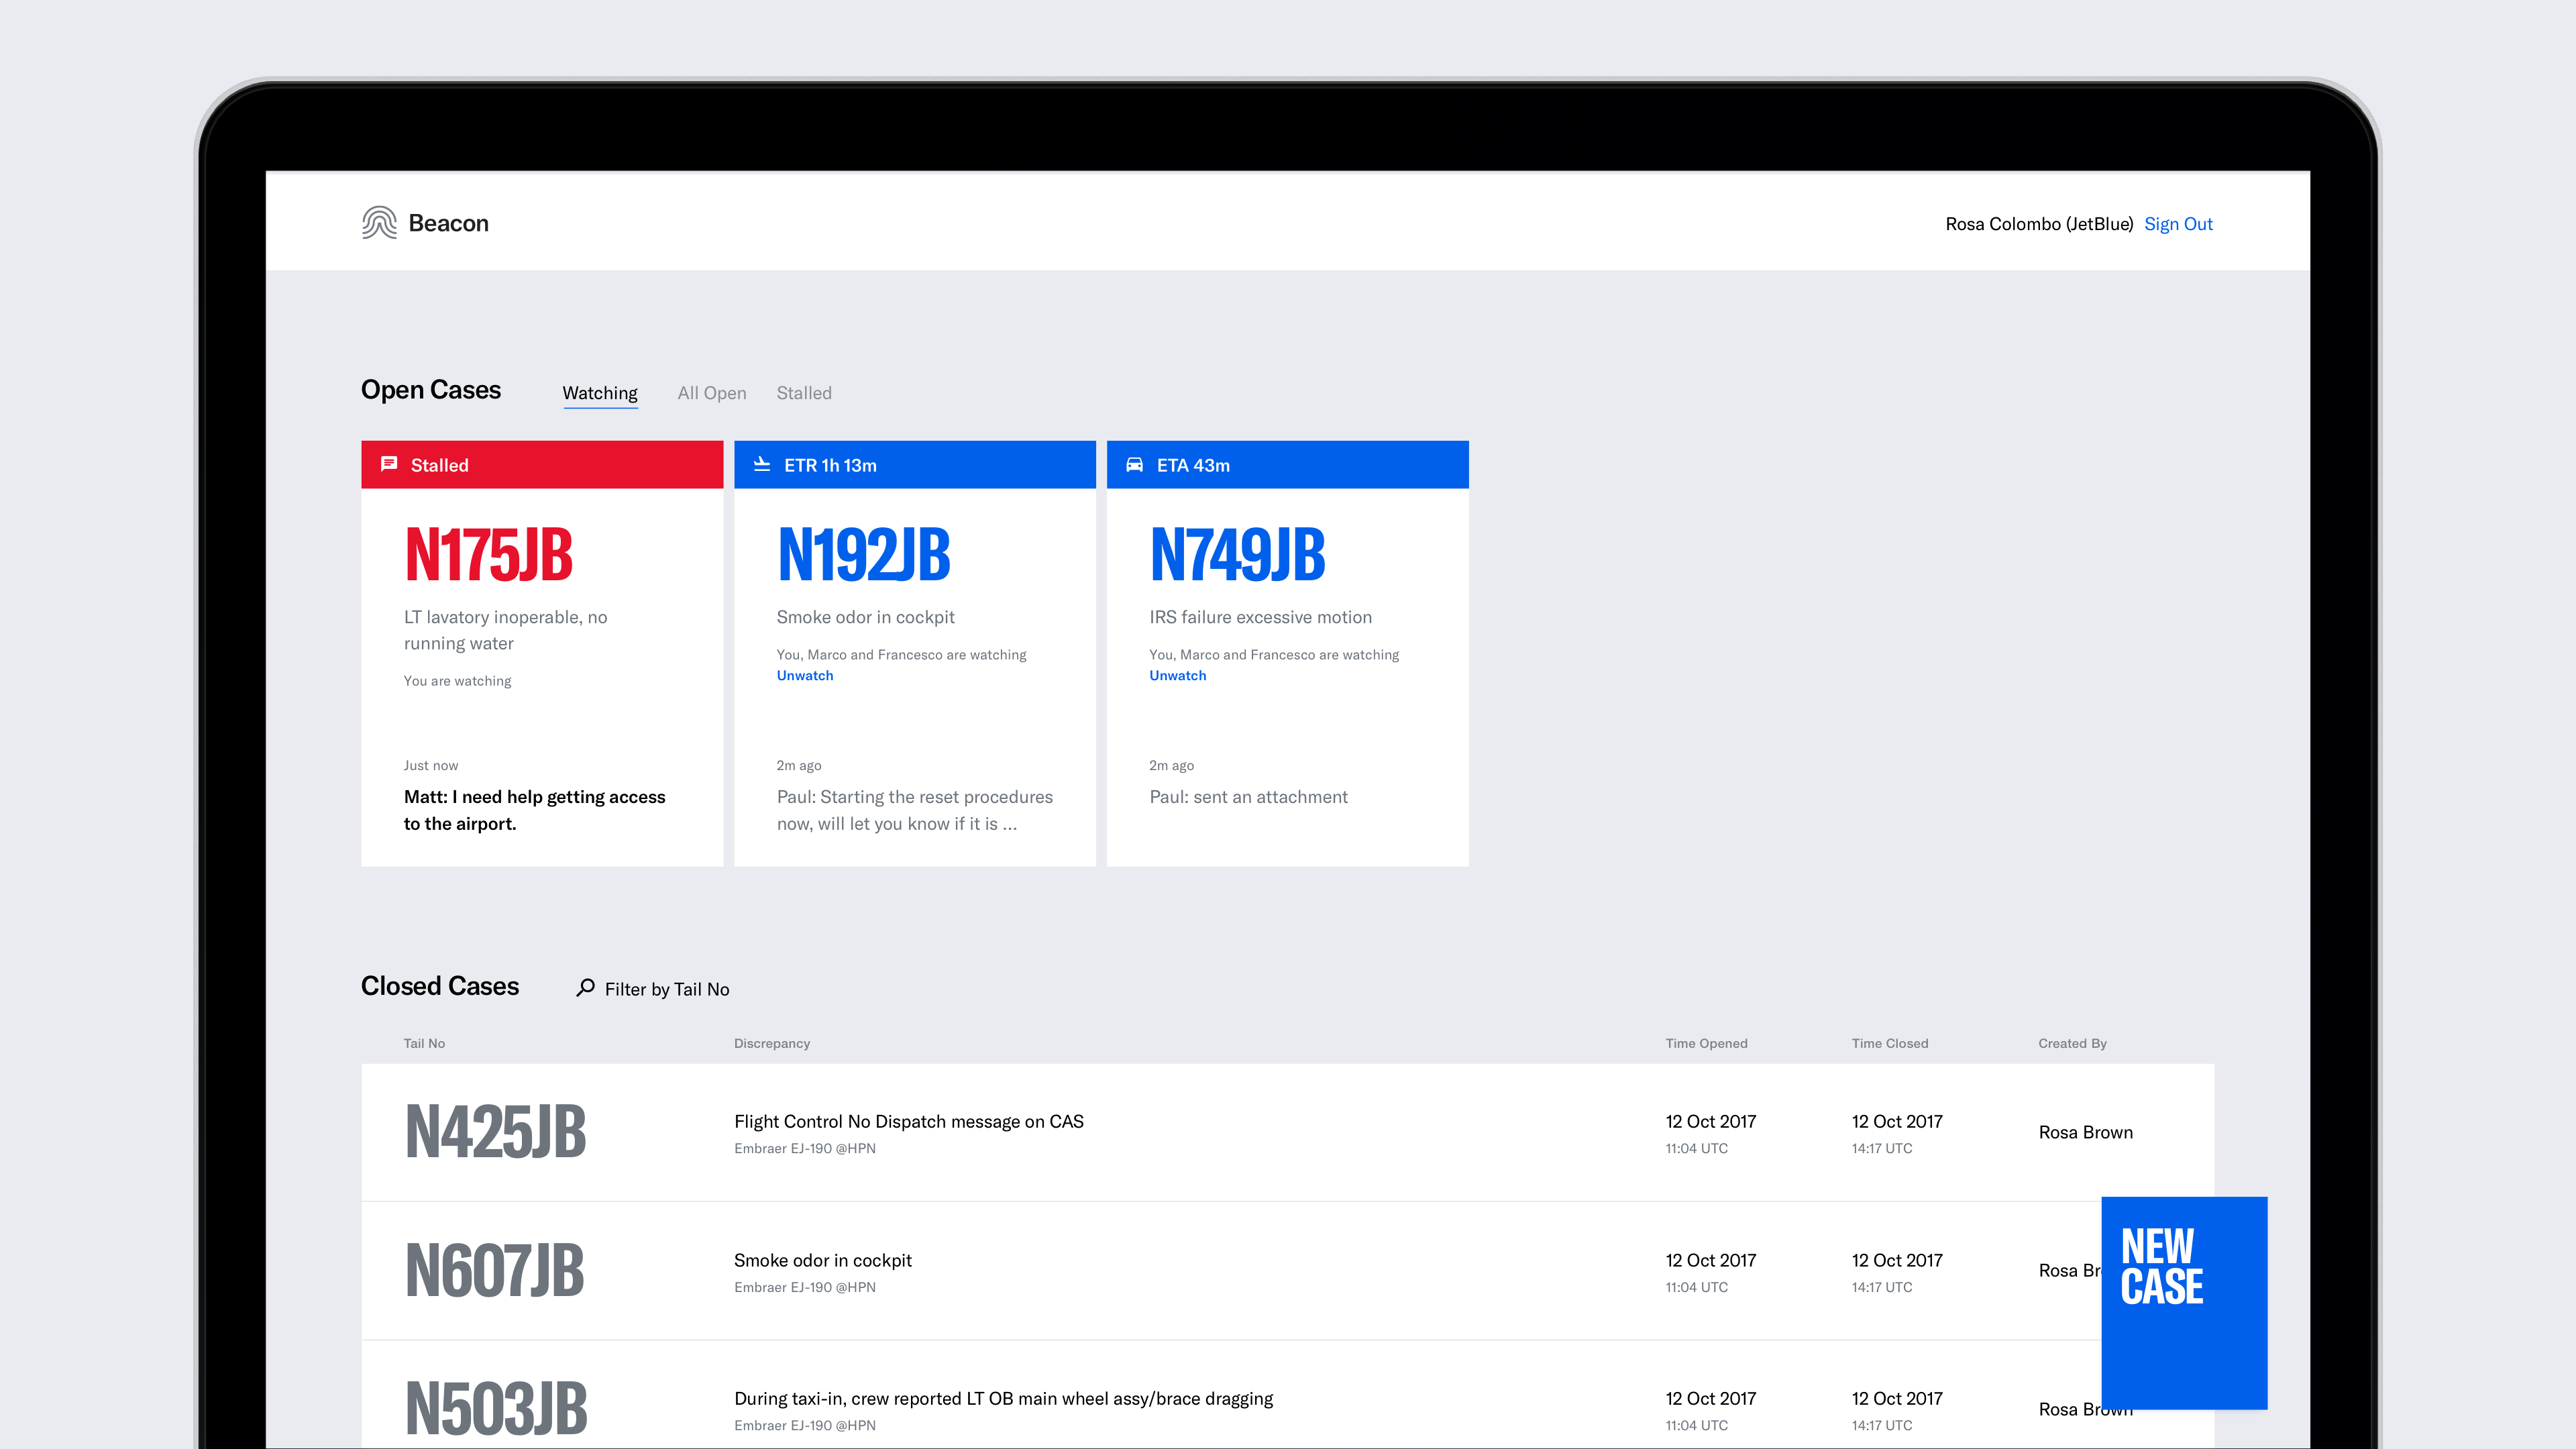Click the Beacon app name text
Viewport: 2576px width, 1449px height.
(448, 223)
